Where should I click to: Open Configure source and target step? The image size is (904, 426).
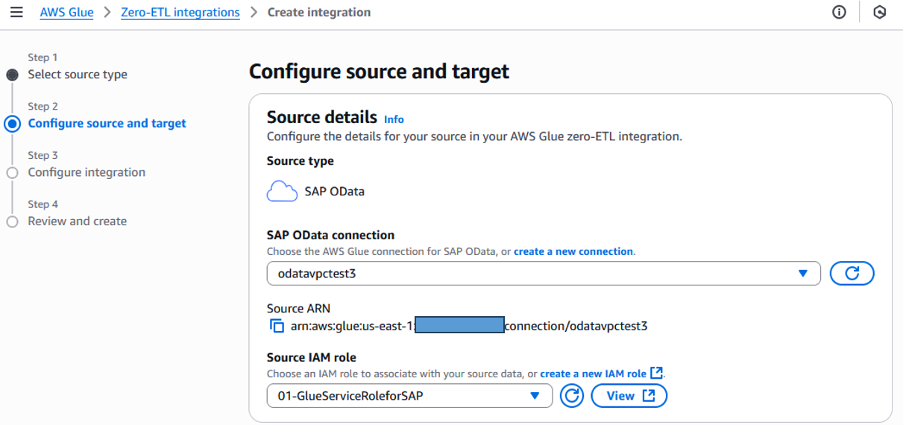(106, 124)
